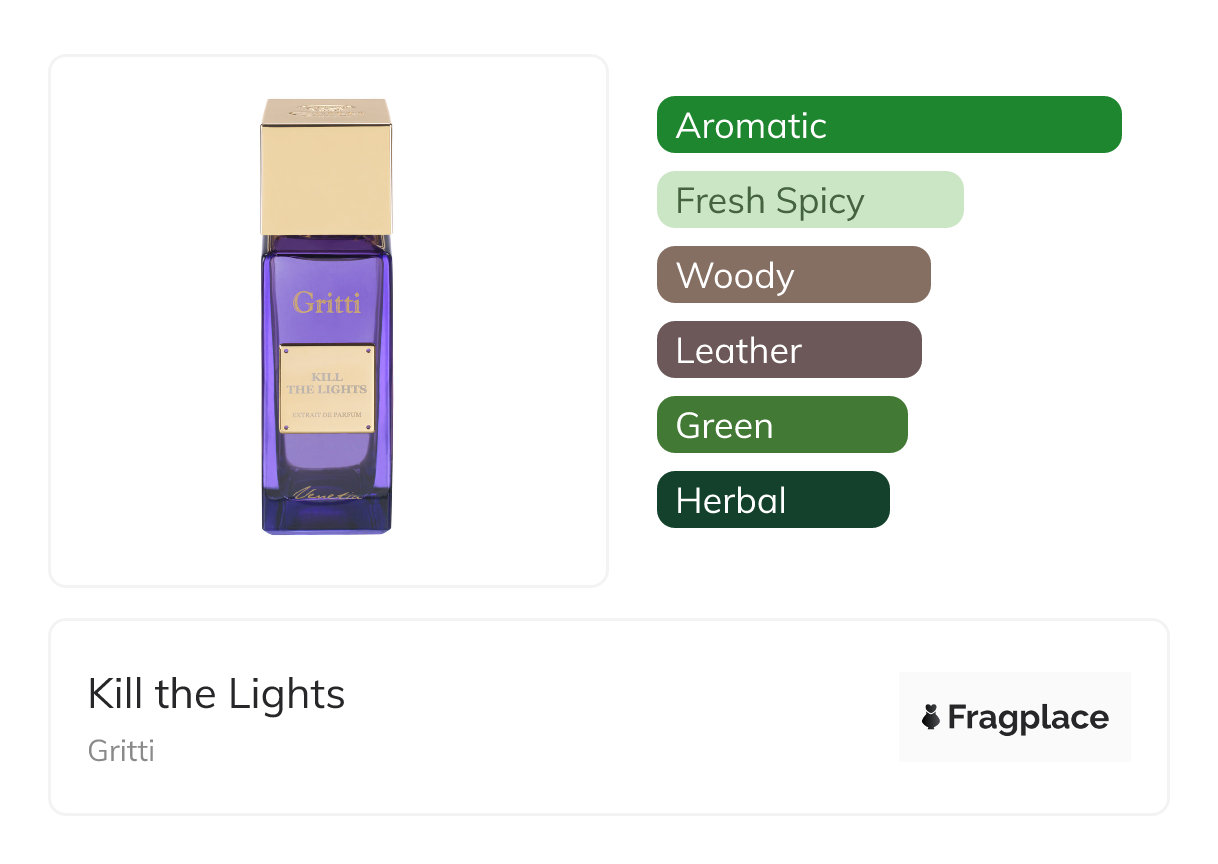1218x864 pixels.
Task: Click the Aromatic label text
Action: [x=751, y=126]
